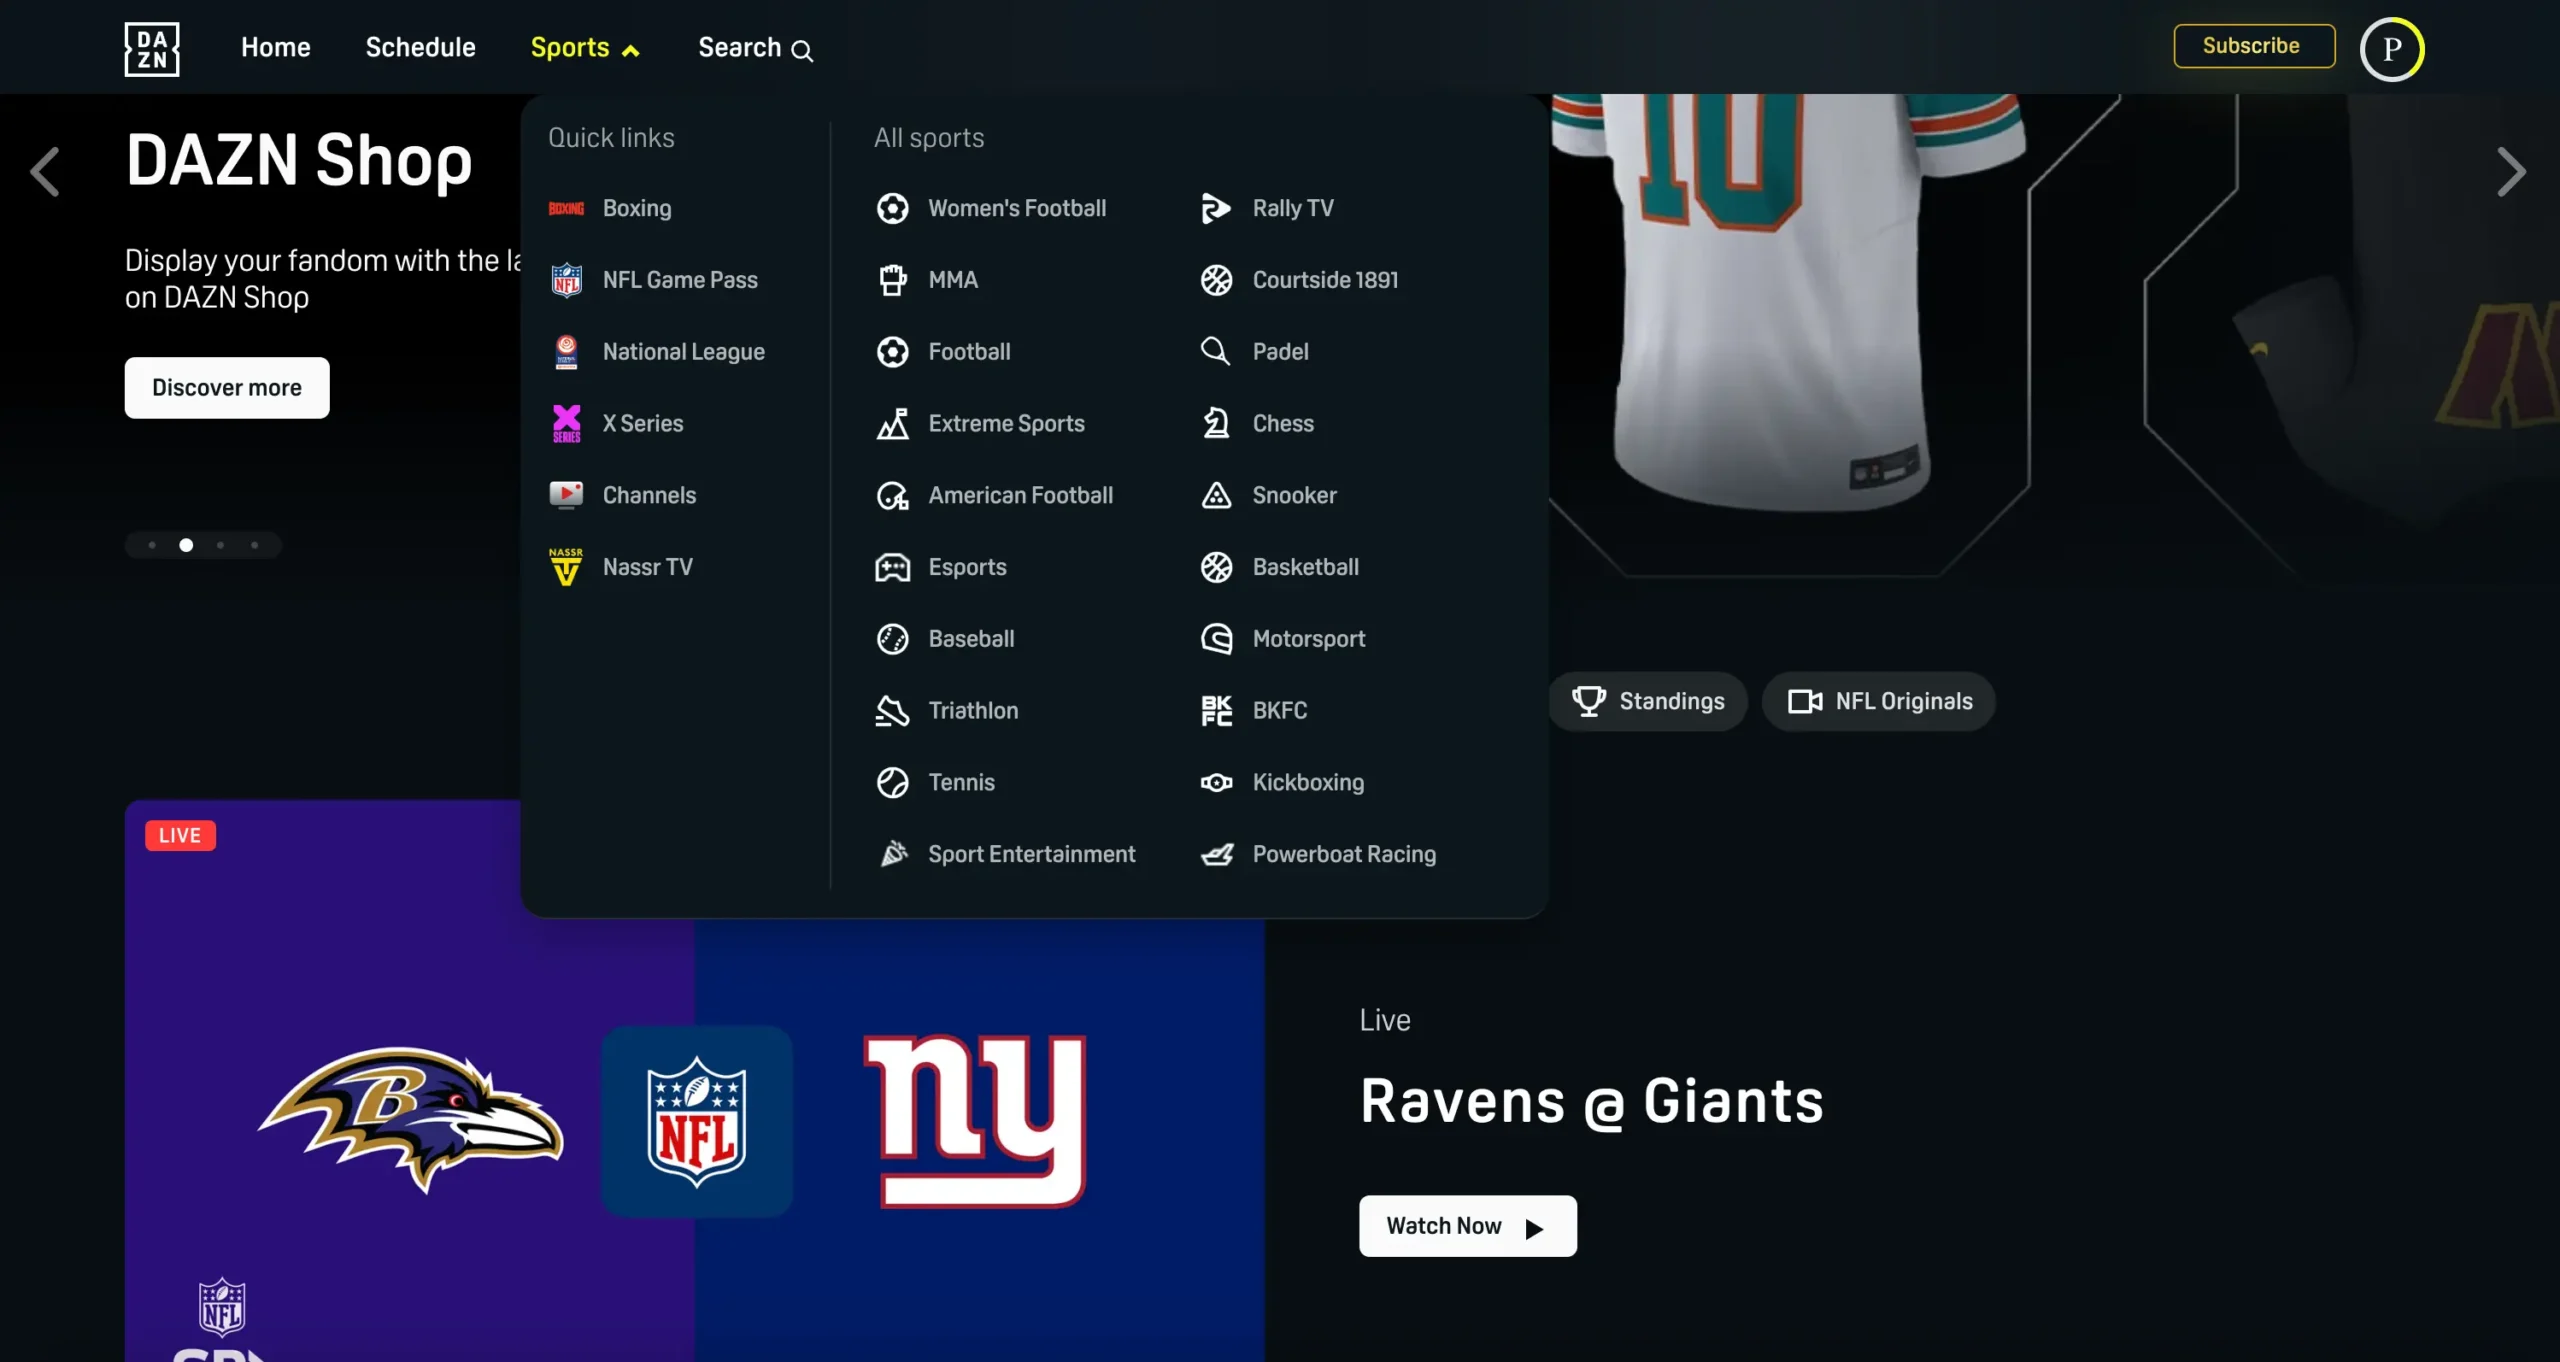This screenshot has width=2560, height=1362.
Task: Click the MMA glove icon
Action: [x=892, y=280]
